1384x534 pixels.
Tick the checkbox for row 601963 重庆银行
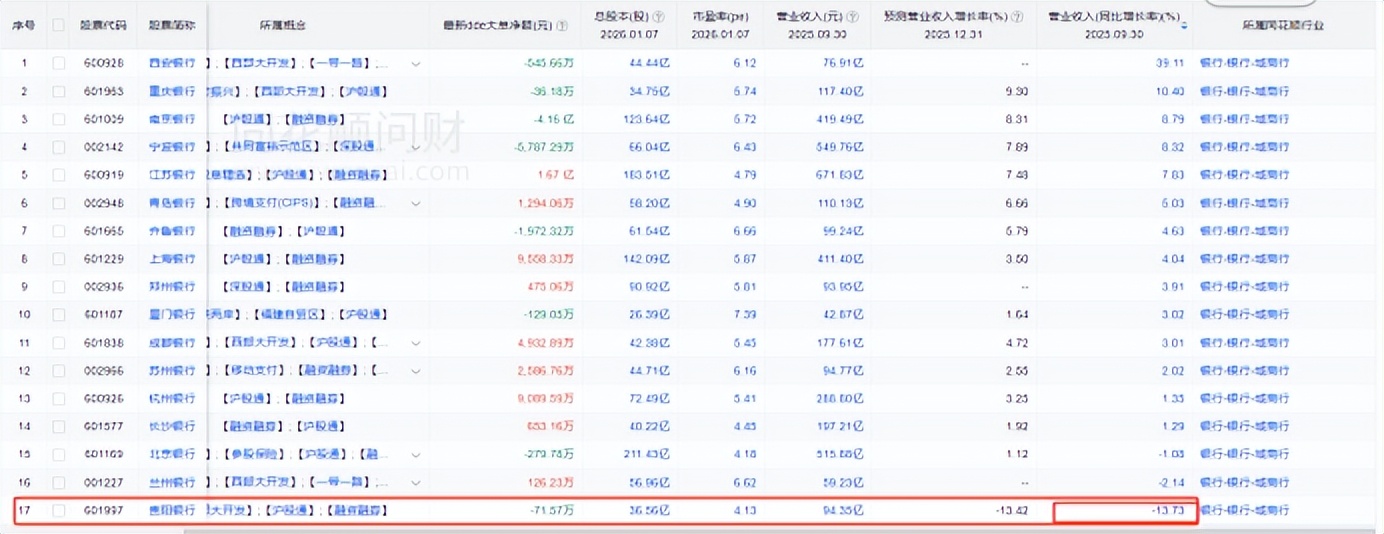pyautogui.click(x=59, y=91)
